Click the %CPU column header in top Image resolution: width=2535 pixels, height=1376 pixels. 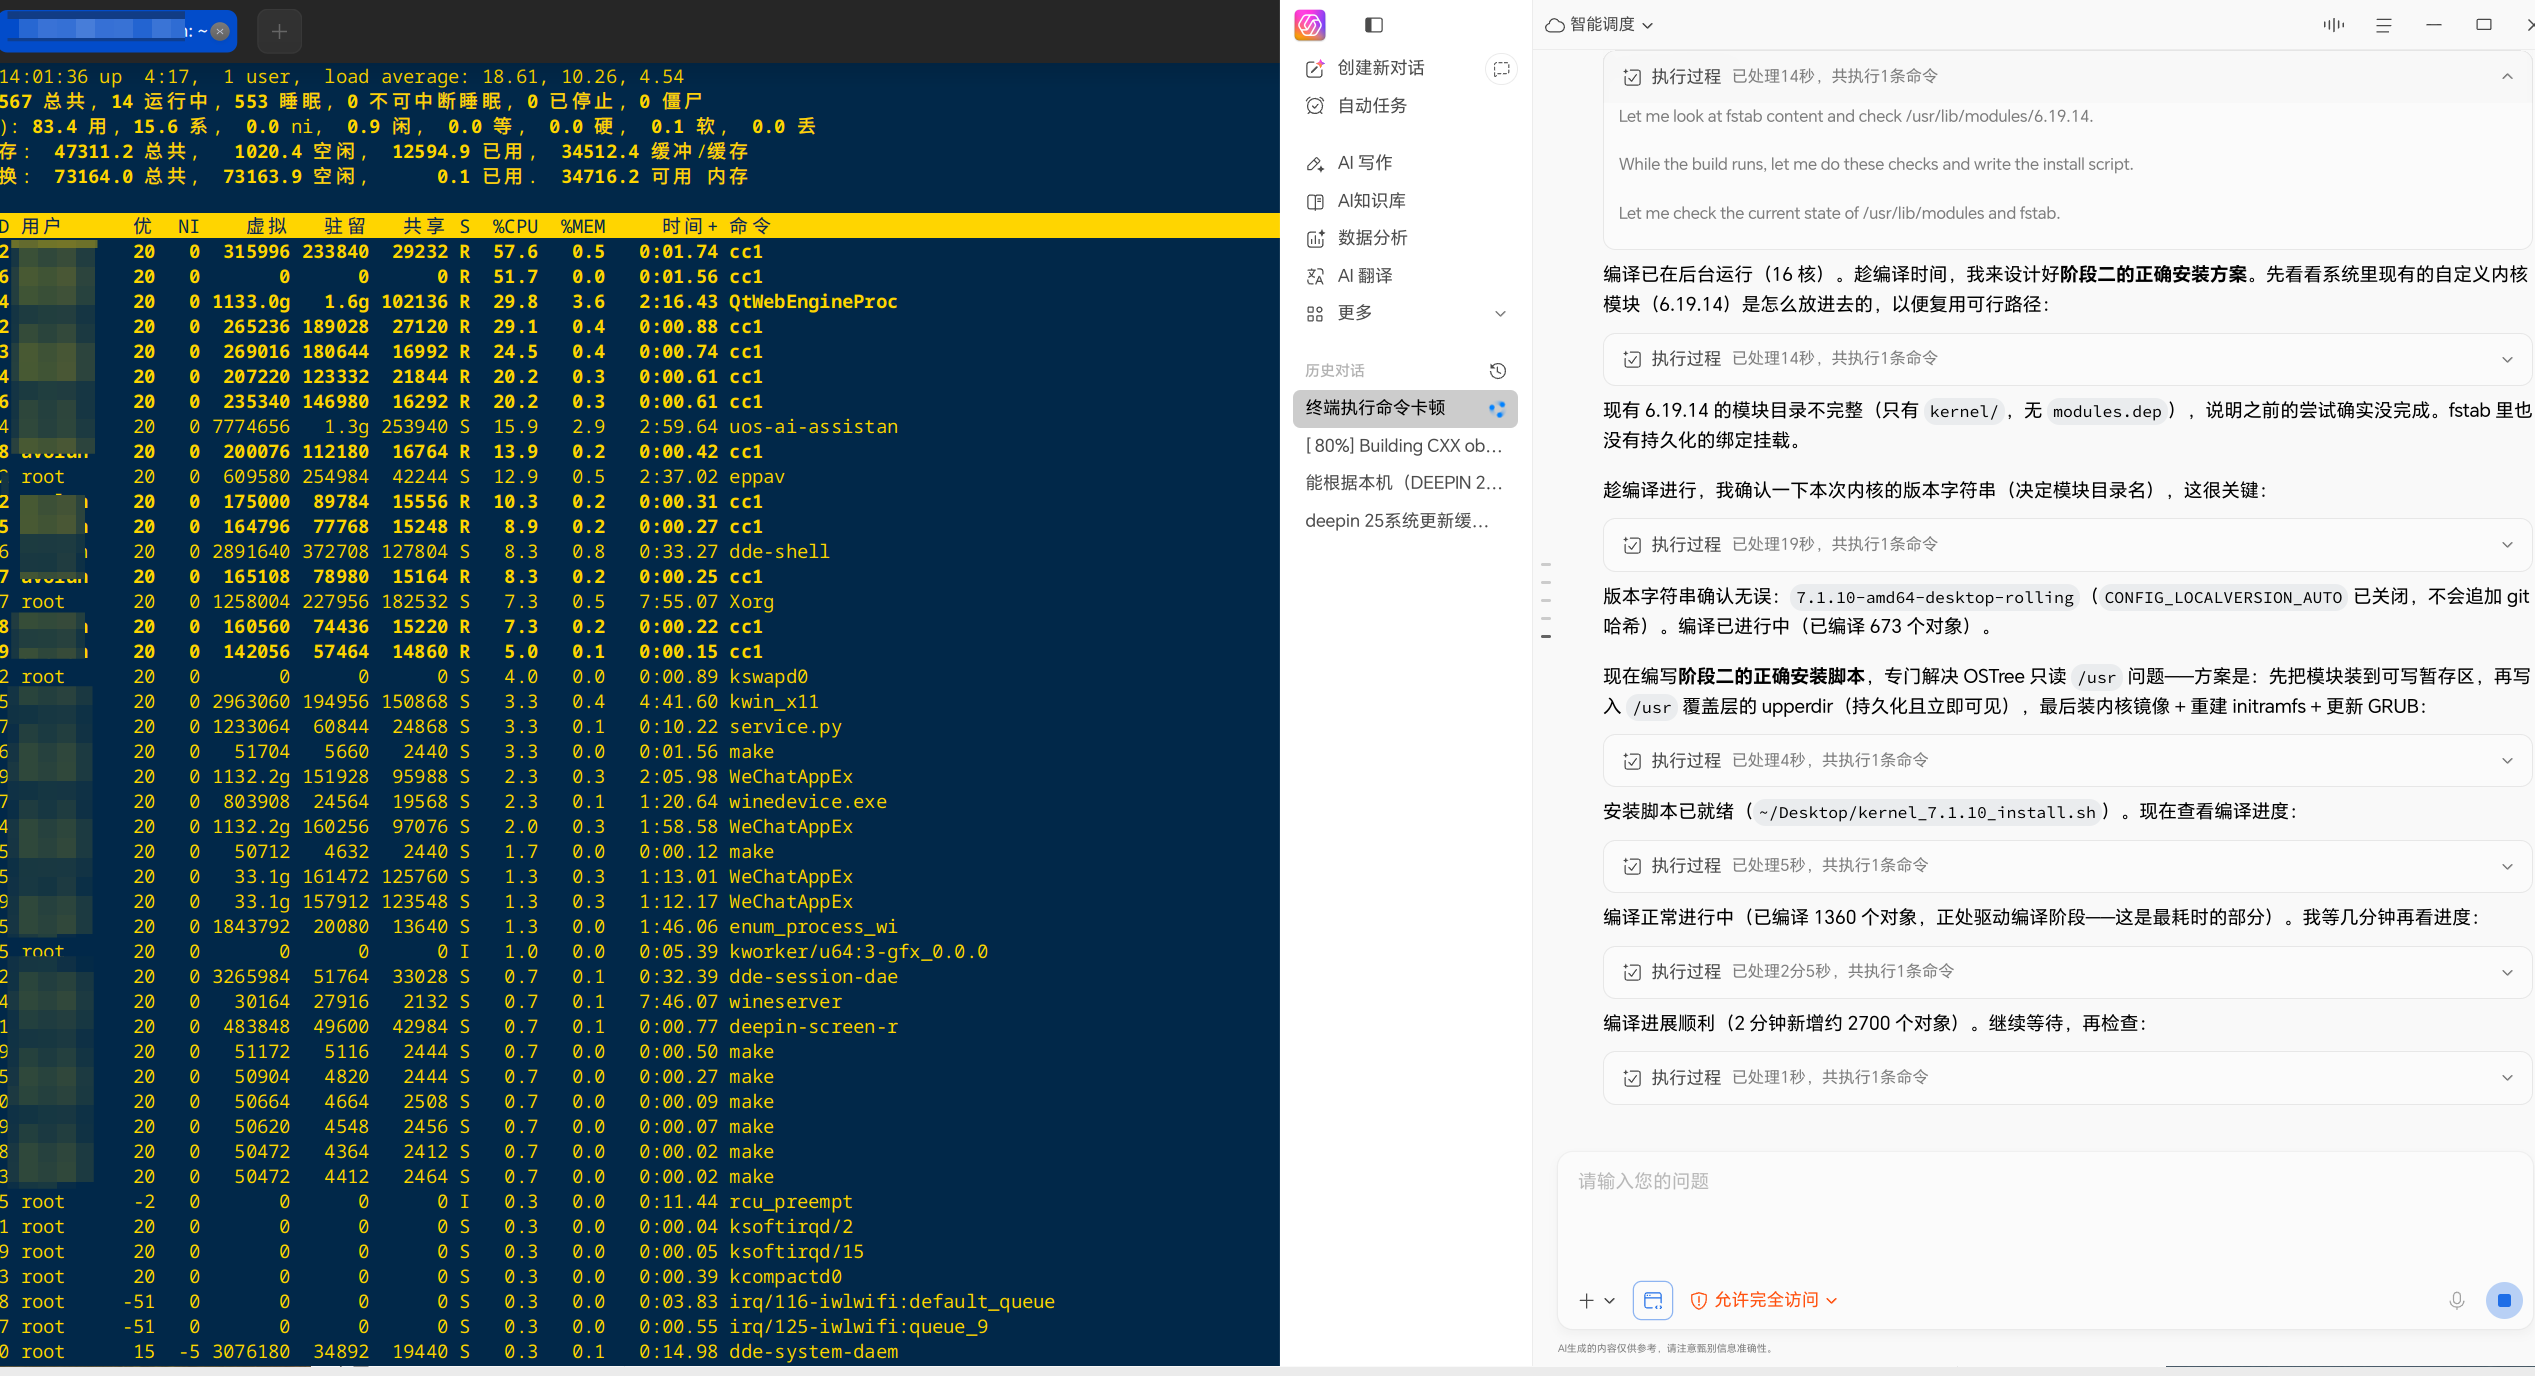(515, 226)
